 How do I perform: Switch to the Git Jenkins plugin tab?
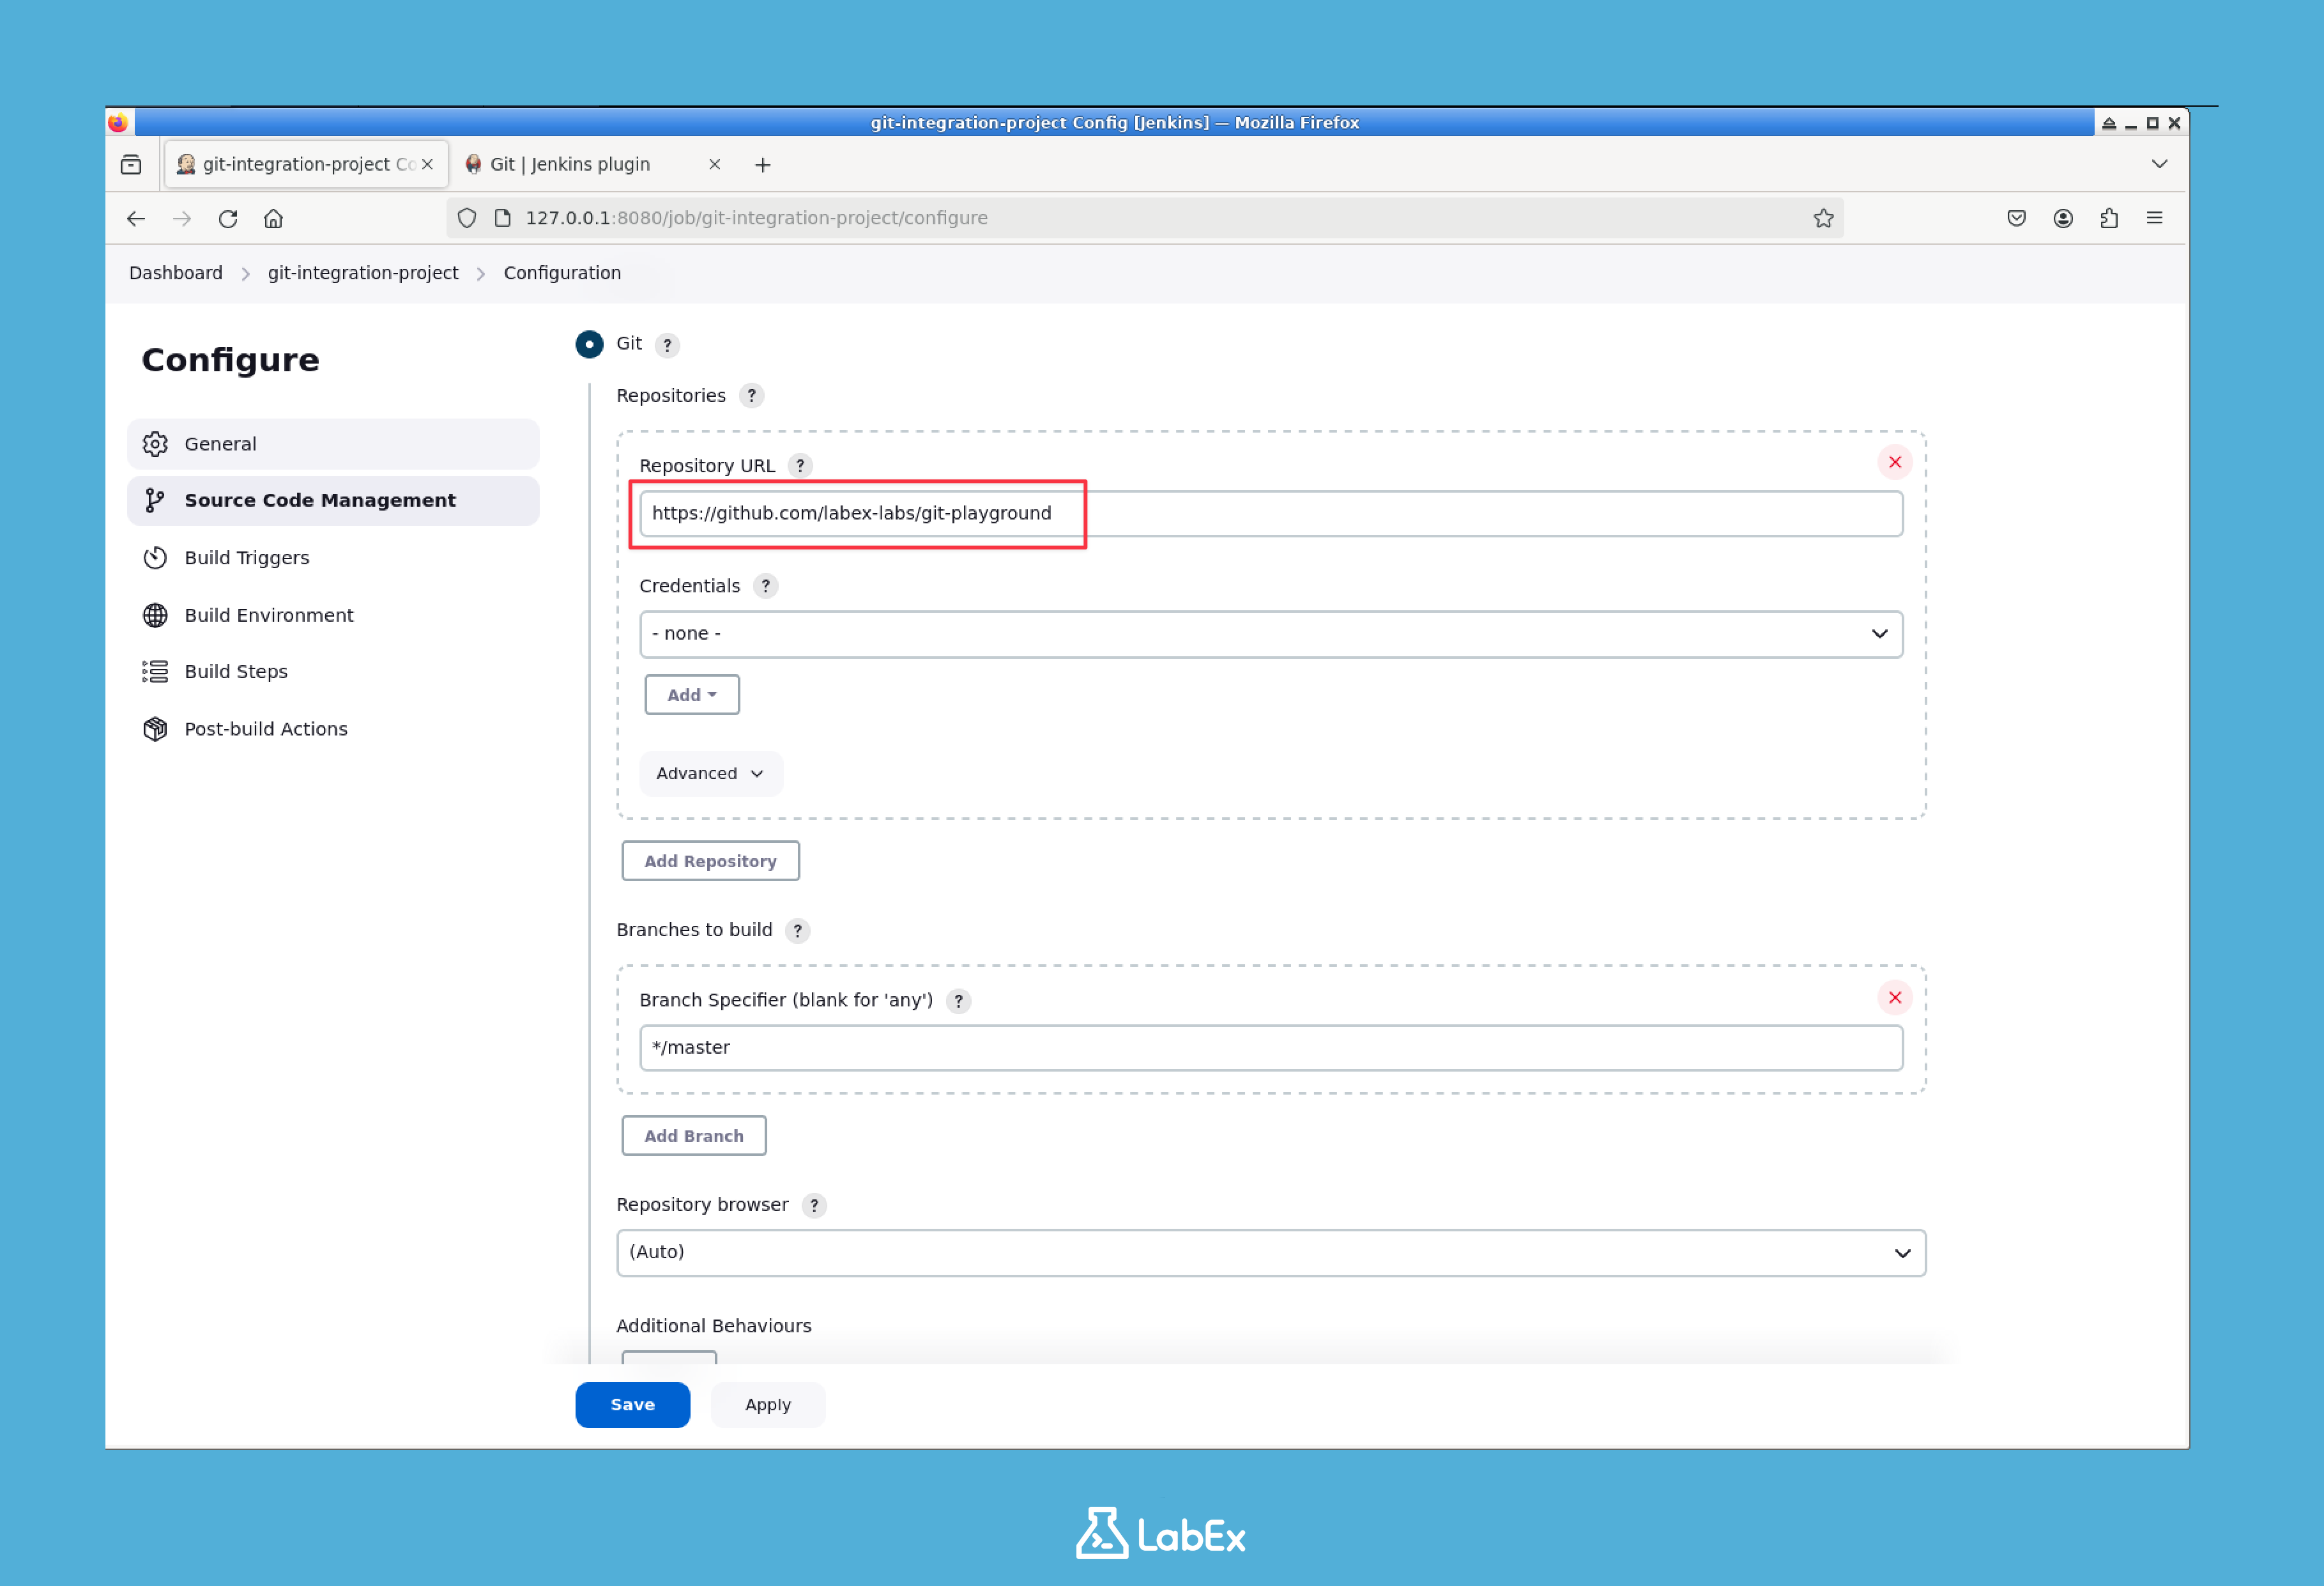click(x=570, y=164)
